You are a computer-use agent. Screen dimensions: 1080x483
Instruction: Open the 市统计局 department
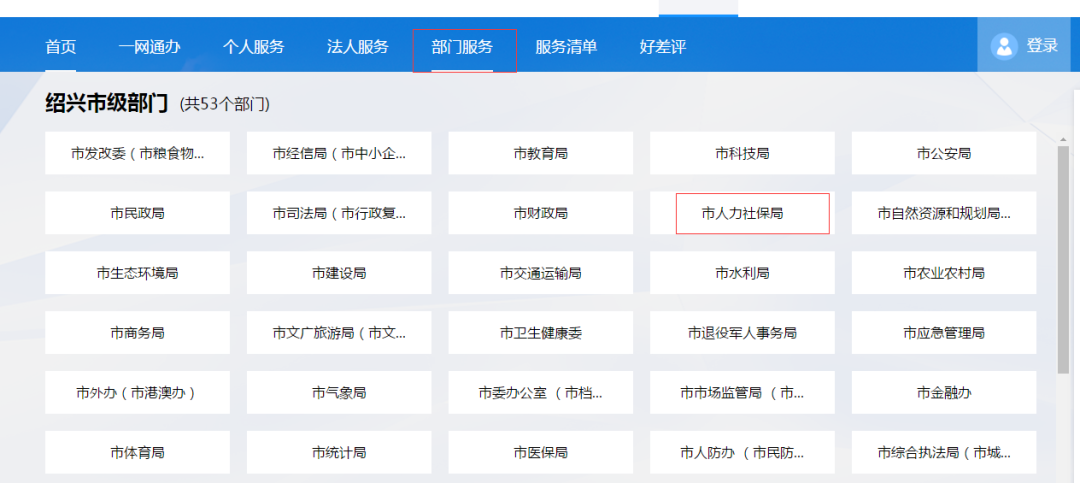340,453
